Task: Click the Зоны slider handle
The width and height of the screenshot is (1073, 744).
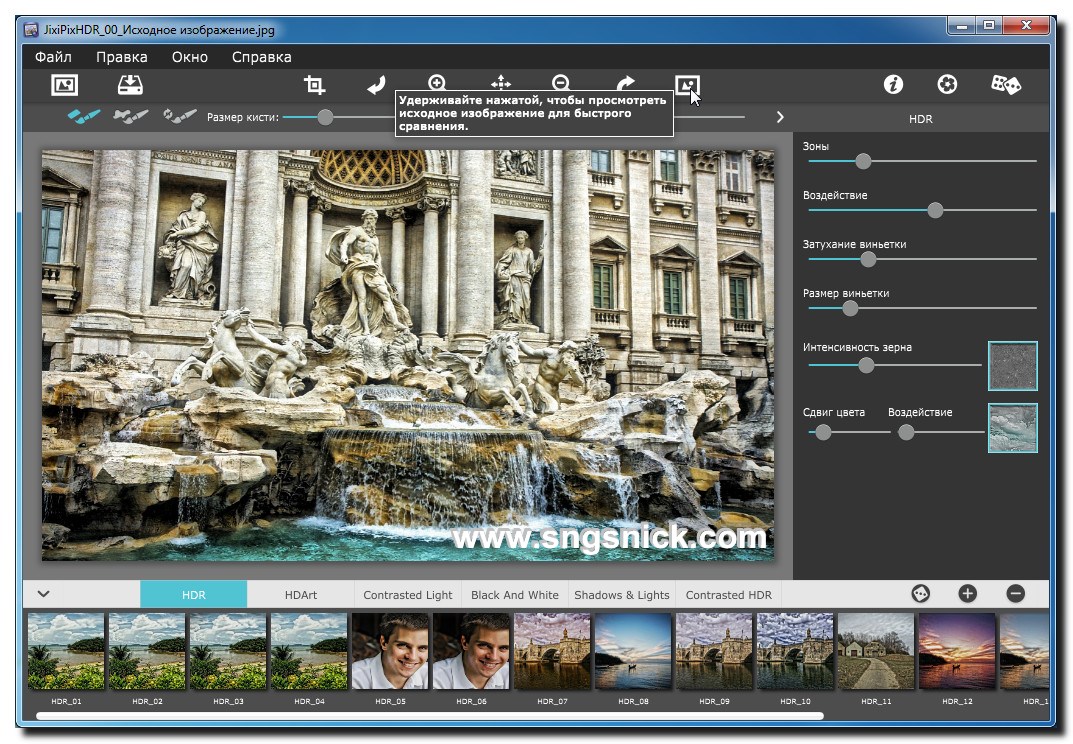Action: [864, 161]
